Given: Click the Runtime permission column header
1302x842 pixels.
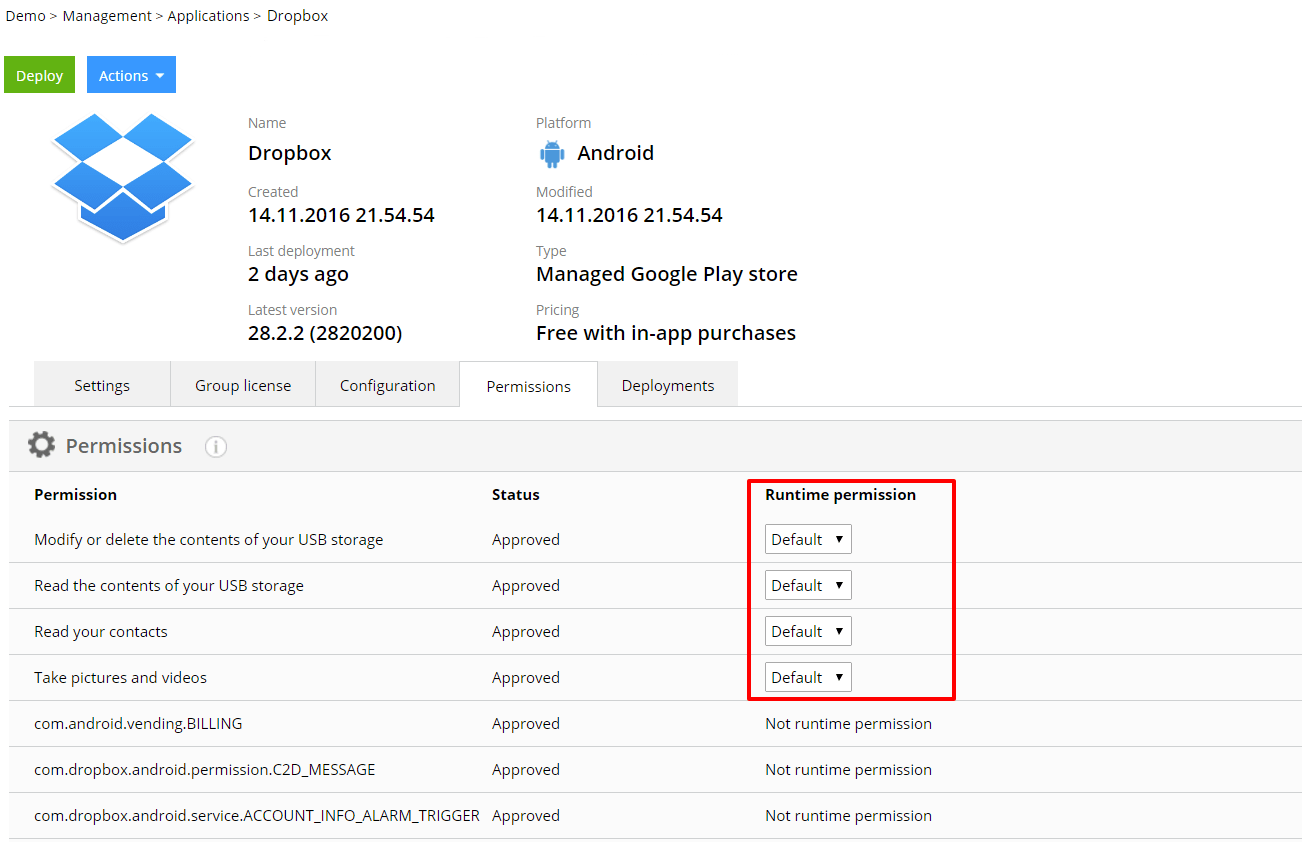Looking at the screenshot, I should (x=840, y=494).
